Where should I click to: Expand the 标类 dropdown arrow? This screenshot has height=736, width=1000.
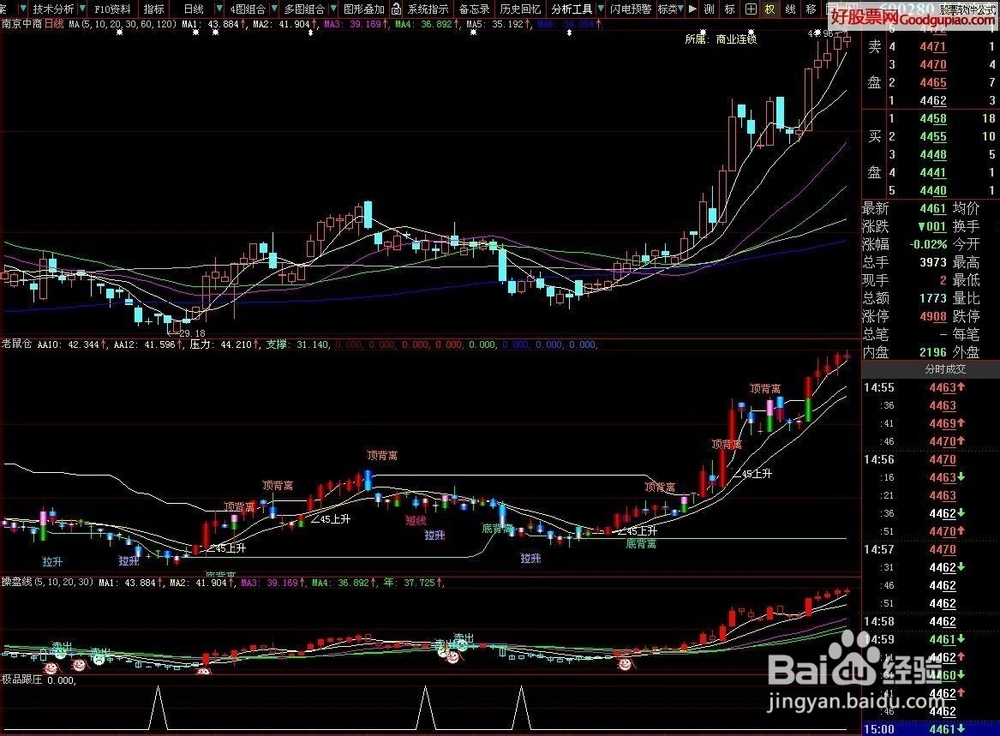(682, 9)
